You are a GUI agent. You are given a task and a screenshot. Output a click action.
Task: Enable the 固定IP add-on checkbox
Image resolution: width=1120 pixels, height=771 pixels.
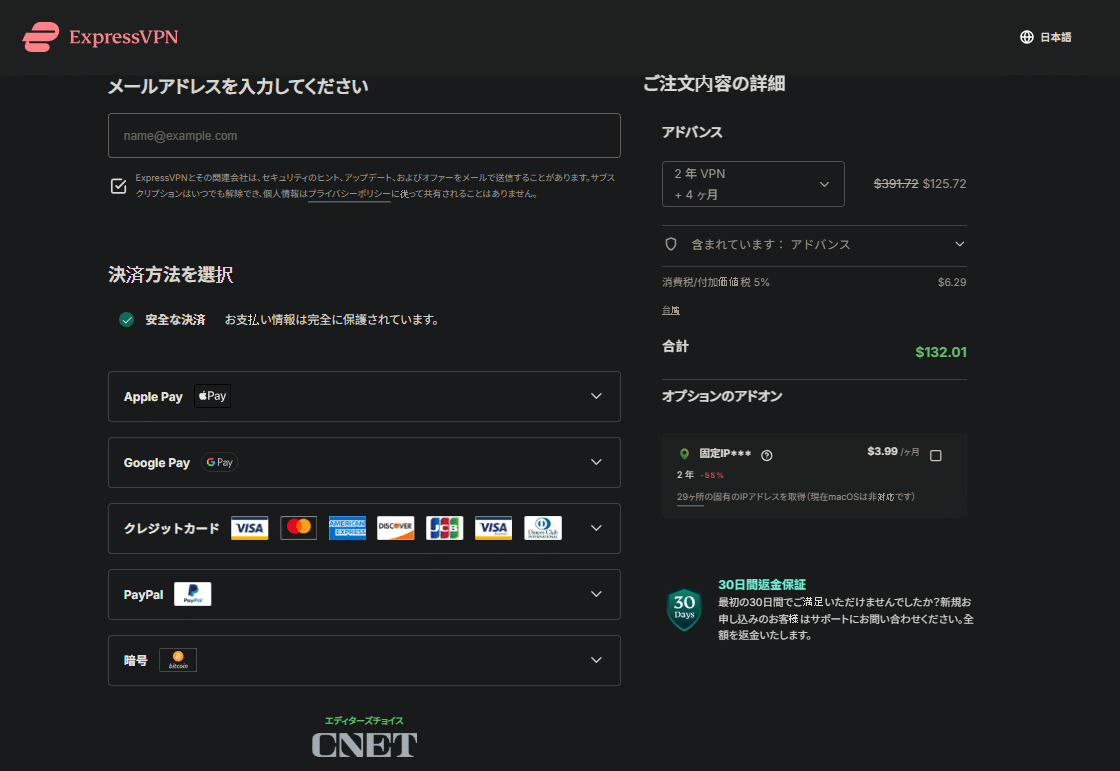pos(936,455)
